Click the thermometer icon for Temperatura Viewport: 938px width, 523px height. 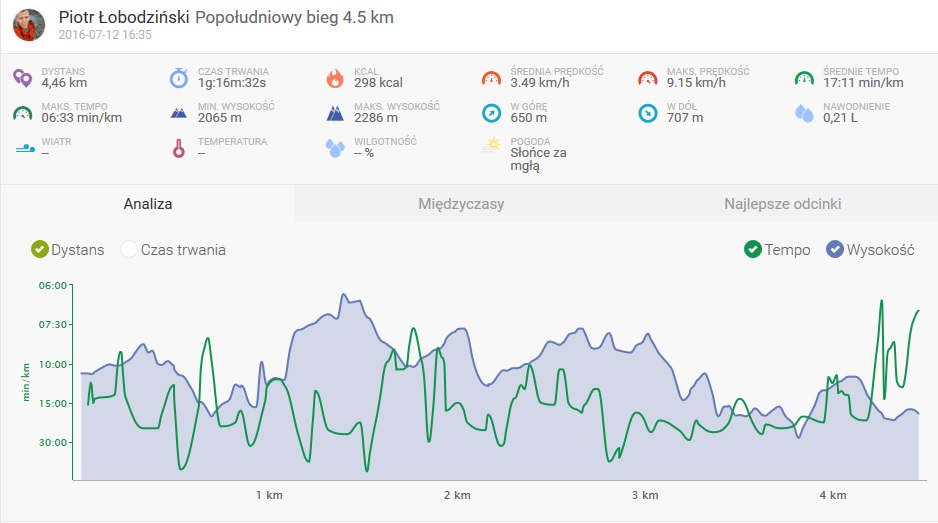coord(178,149)
